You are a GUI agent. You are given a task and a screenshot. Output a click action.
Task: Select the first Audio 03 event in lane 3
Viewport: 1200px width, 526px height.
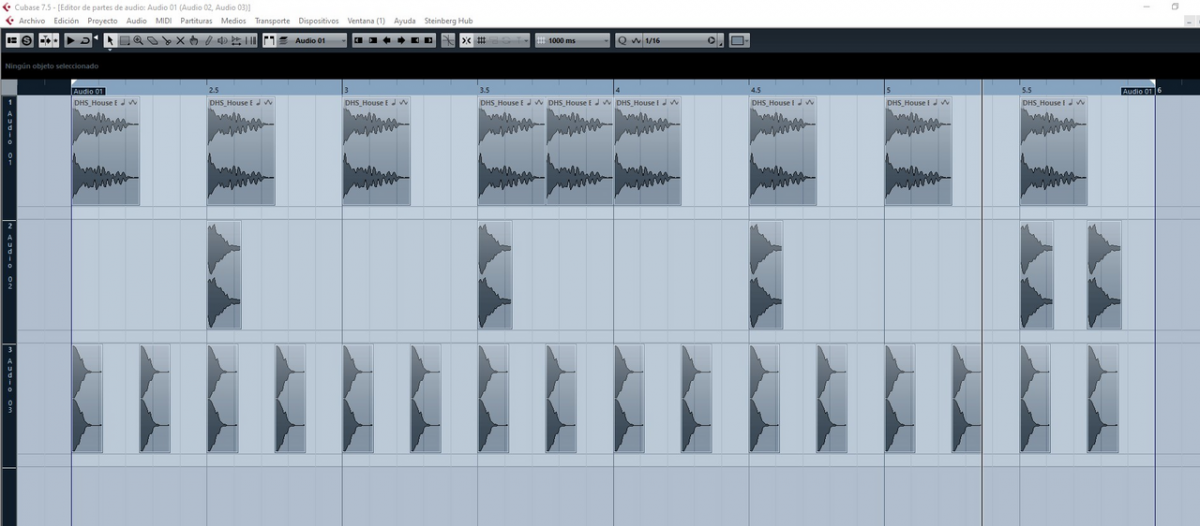[x=87, y=399]
